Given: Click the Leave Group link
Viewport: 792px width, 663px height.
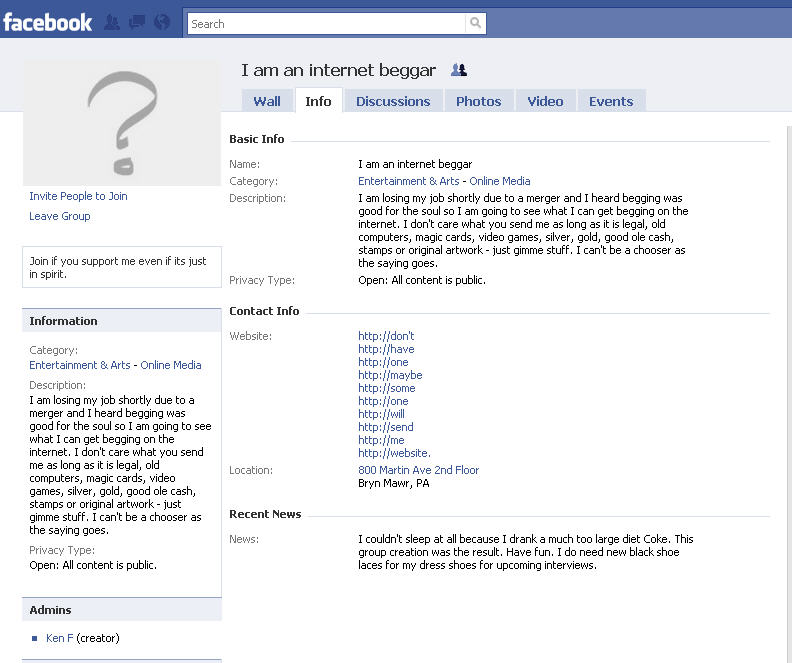Looking at the screenshot, I should pyautogui.click(x=60, y=216).
